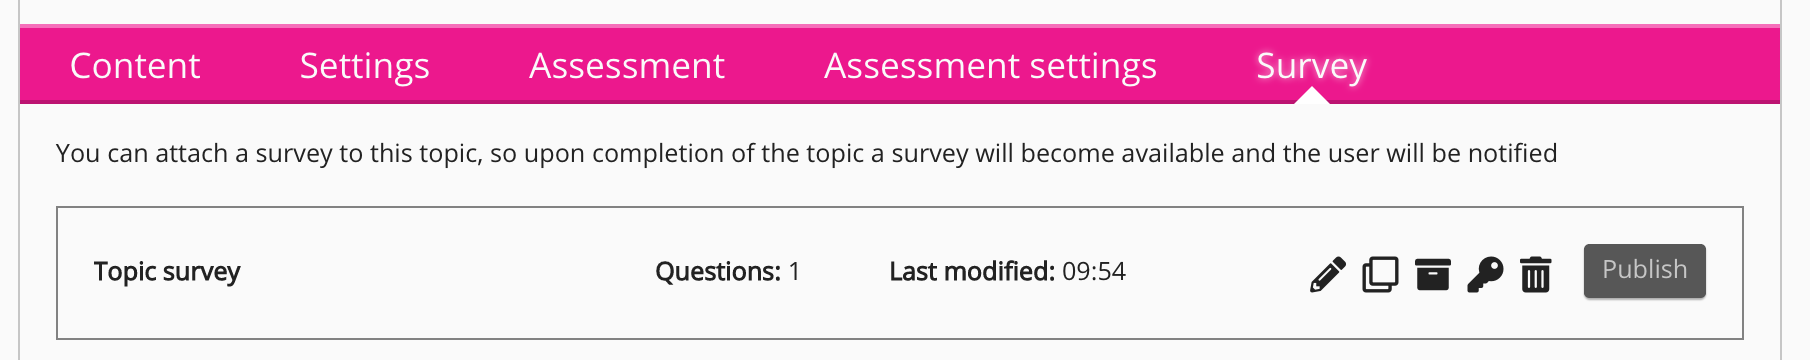Click the Questions label in survey row
This screenshot has width=1810, height=360.
click(717, 272)
